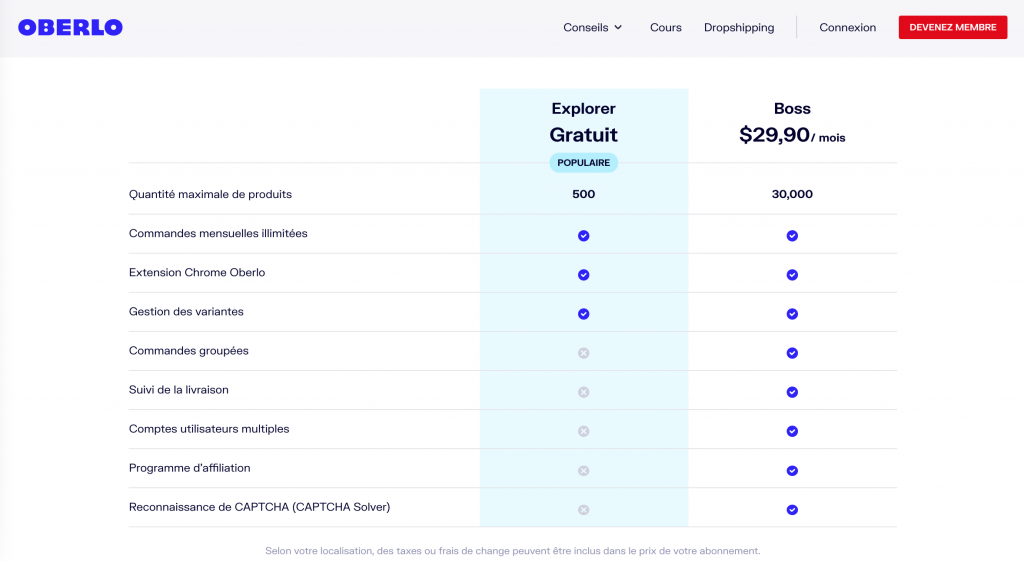Click Boss checkmark for Reconnaissance de CAPTCHA
This screenshot has width=1024, height=562.
(792, 510)
